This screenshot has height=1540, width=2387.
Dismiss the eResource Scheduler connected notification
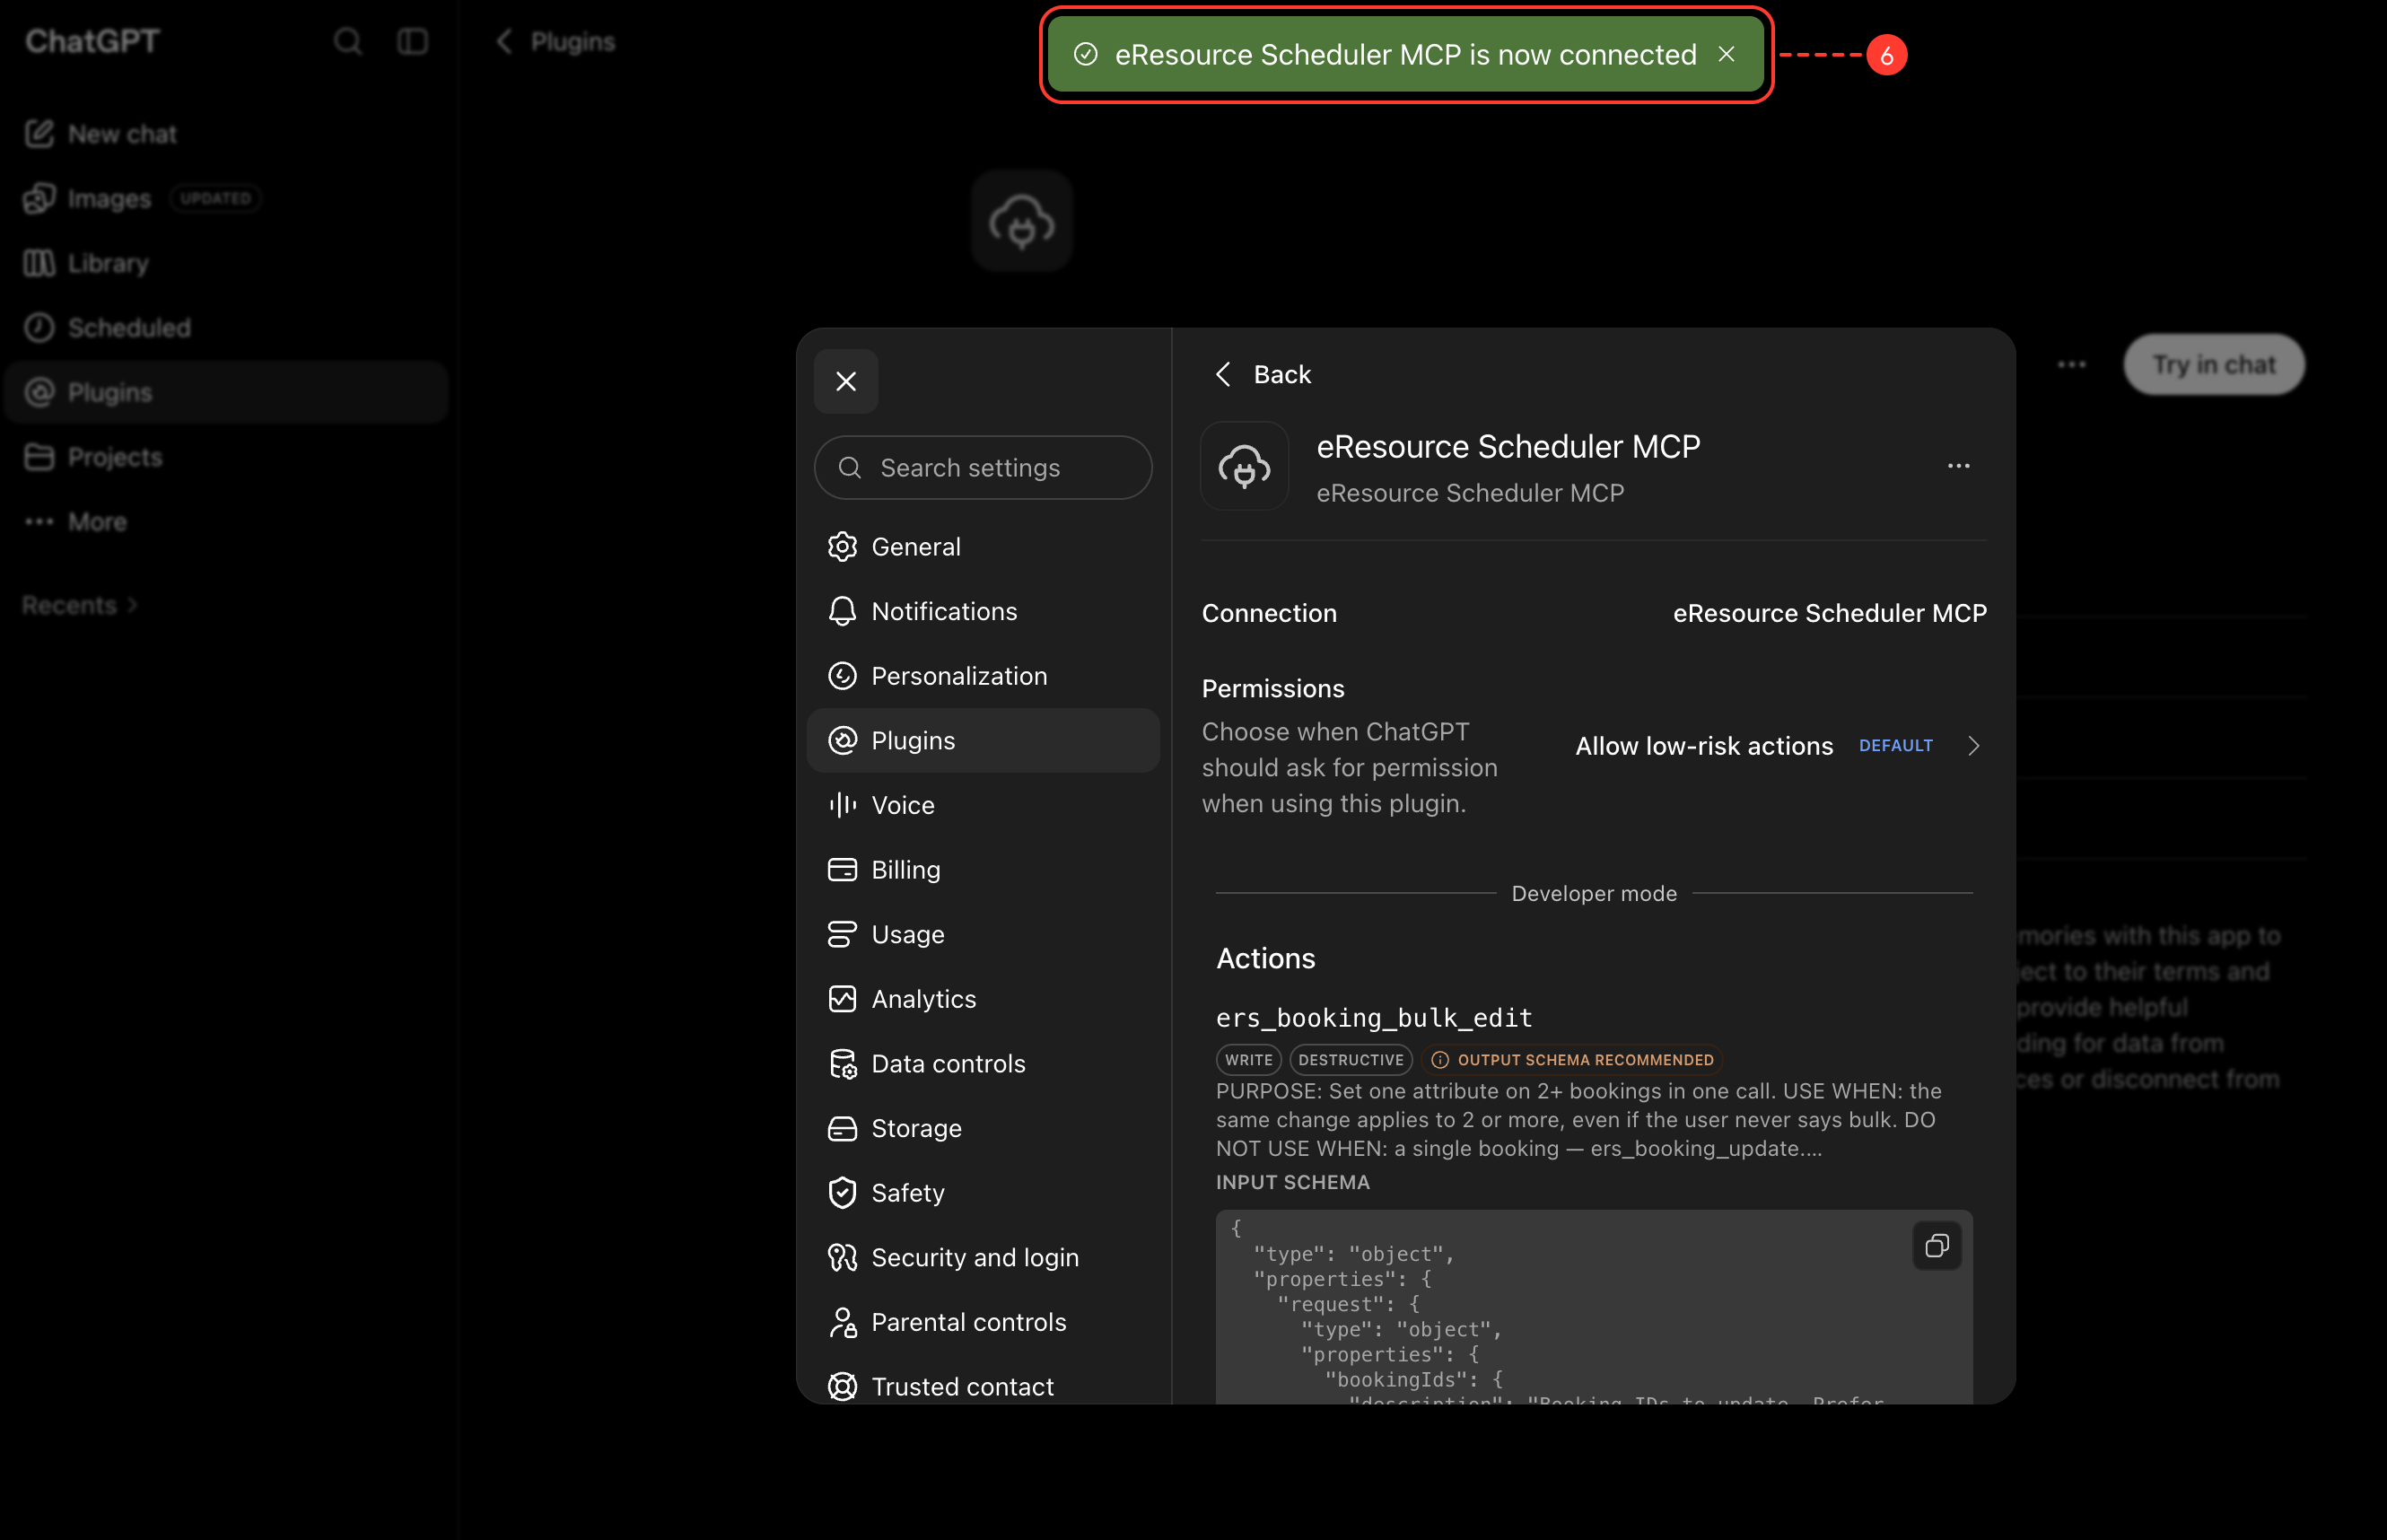tap(1726, 54)
